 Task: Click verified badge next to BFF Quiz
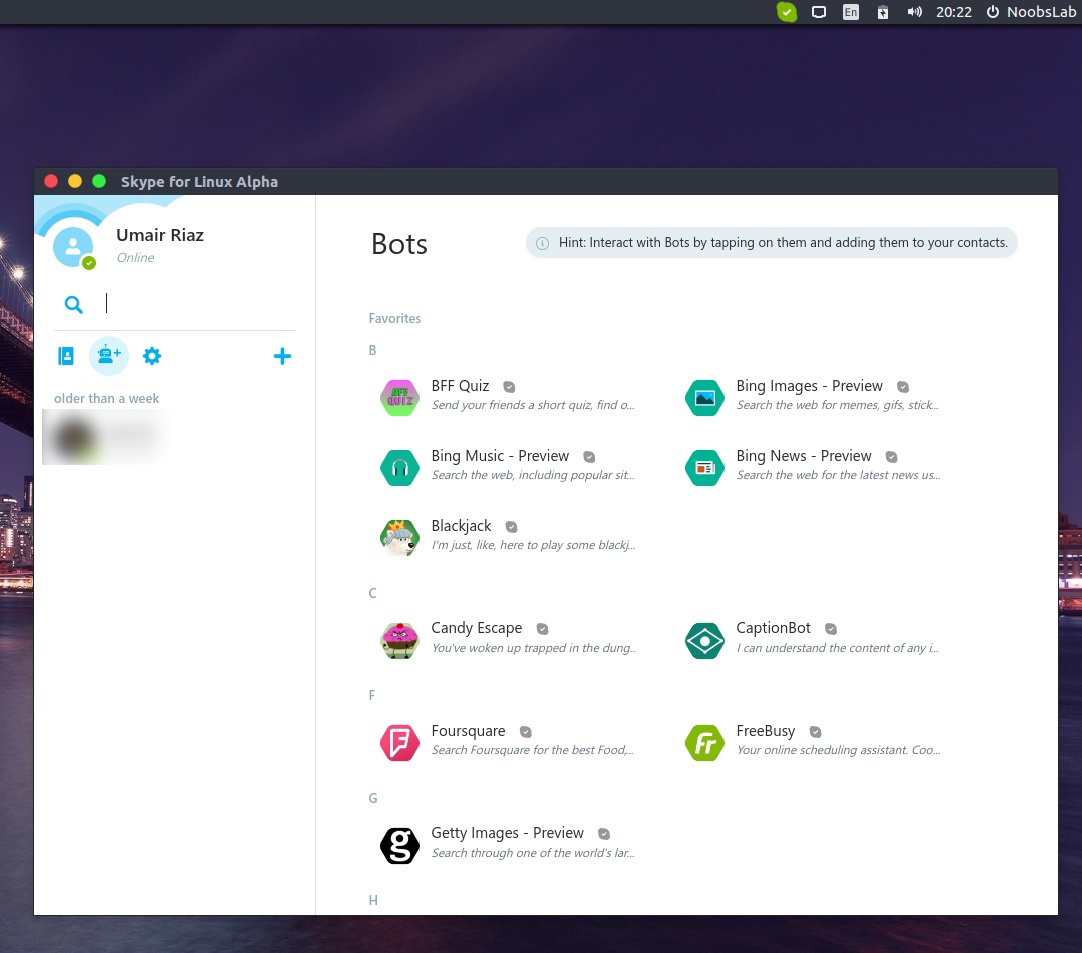(509, 387)
